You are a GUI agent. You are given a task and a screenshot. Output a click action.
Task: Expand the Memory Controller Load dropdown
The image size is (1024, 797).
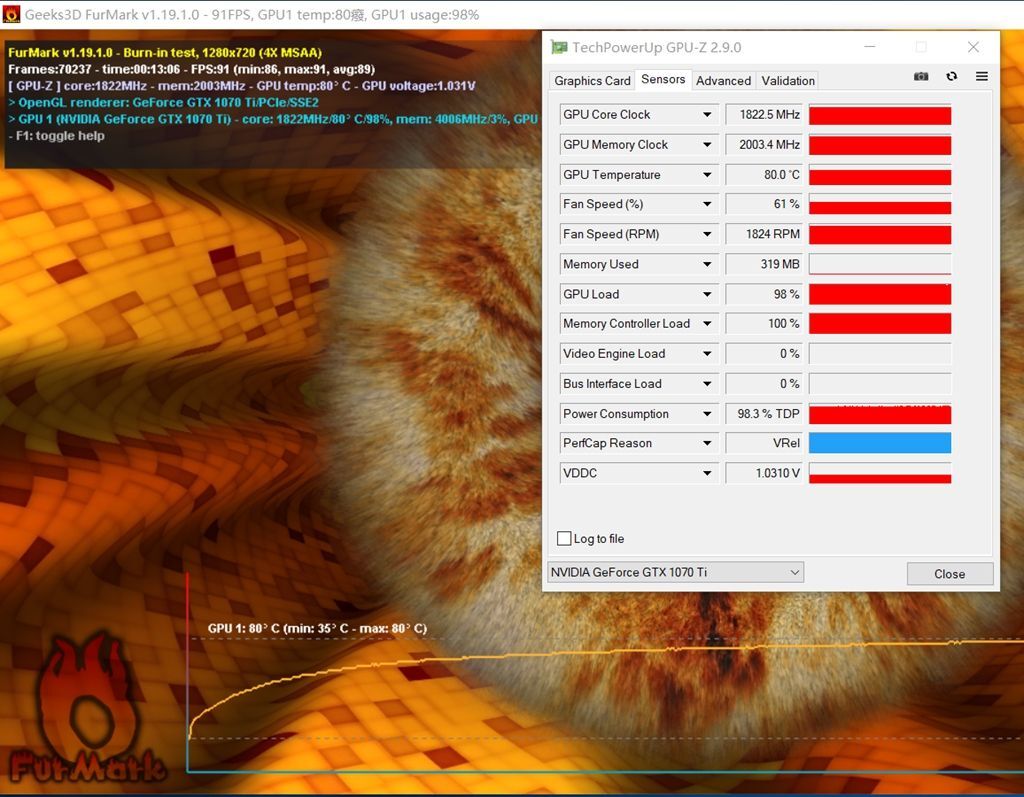(707, 323)
